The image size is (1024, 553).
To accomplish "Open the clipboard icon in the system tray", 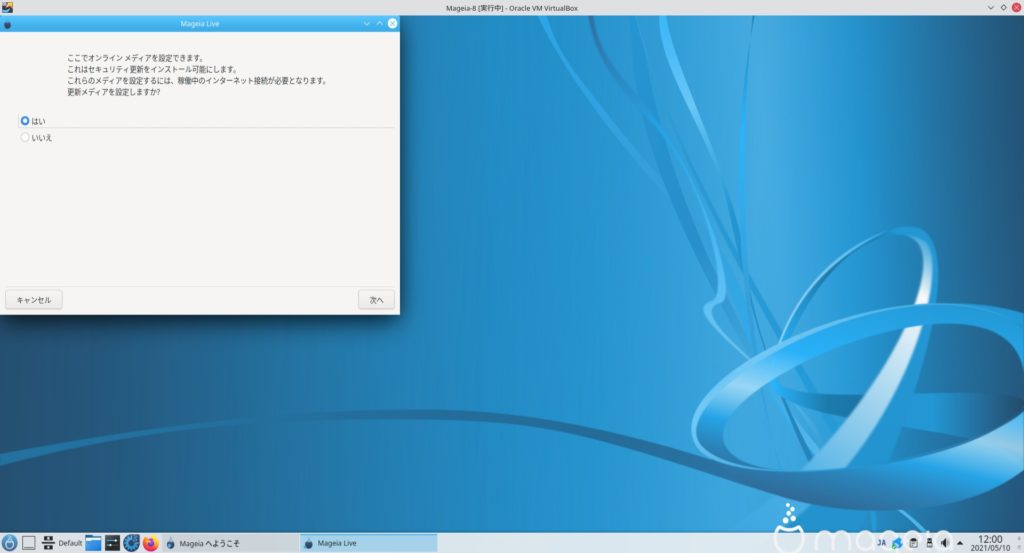I will click(x=913, y=543).
